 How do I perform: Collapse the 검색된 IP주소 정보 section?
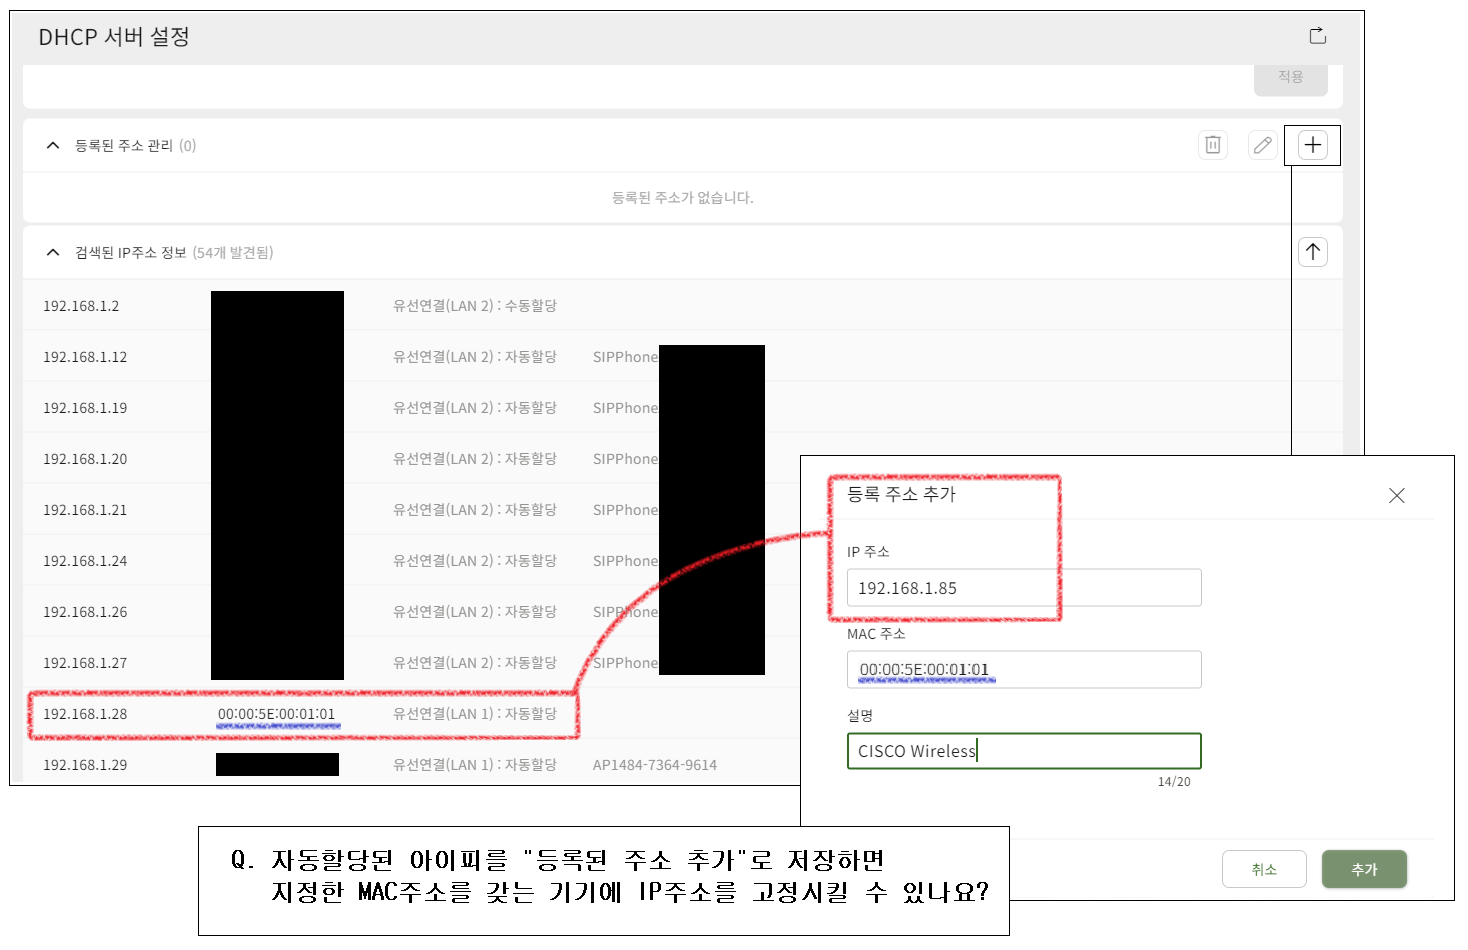click(x=53, y=253)
